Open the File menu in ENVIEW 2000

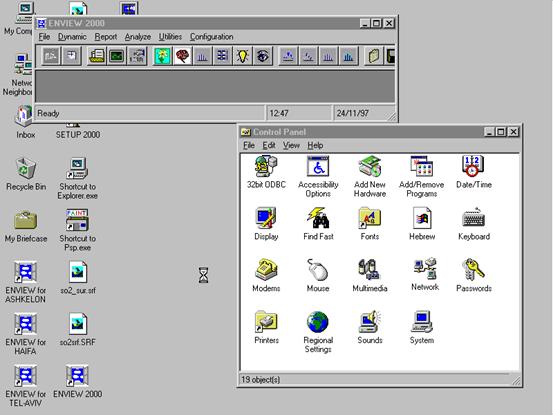(x=44, y=37)
